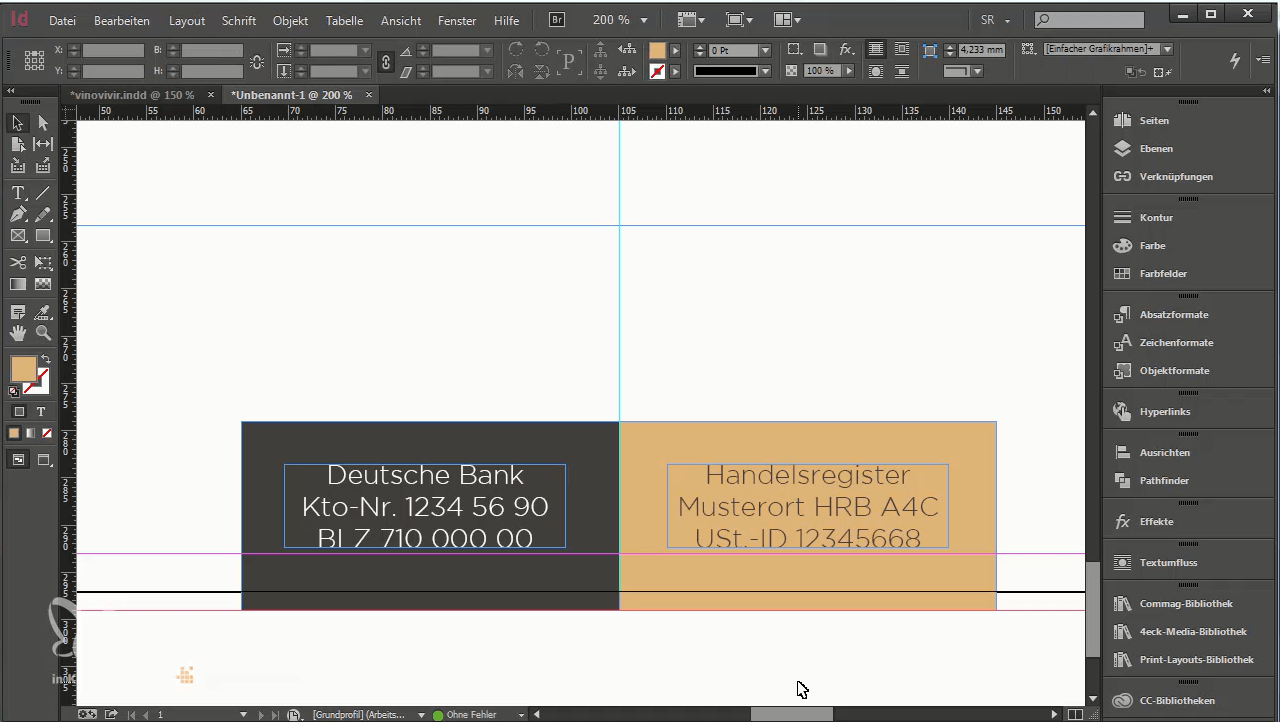
Task: Open the Ebenen panel
Action: [x=1156, y=148]
